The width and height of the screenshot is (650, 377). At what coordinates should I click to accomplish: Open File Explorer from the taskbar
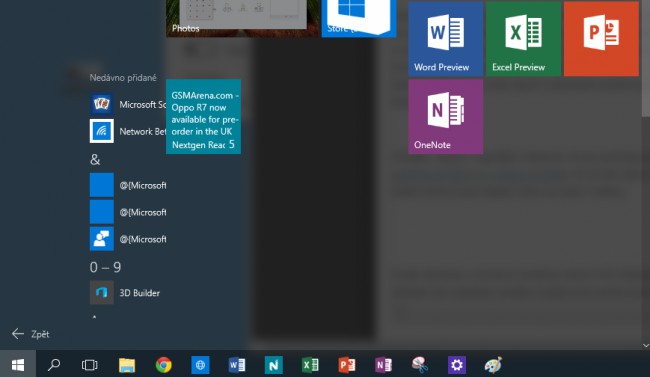(127, 365)
